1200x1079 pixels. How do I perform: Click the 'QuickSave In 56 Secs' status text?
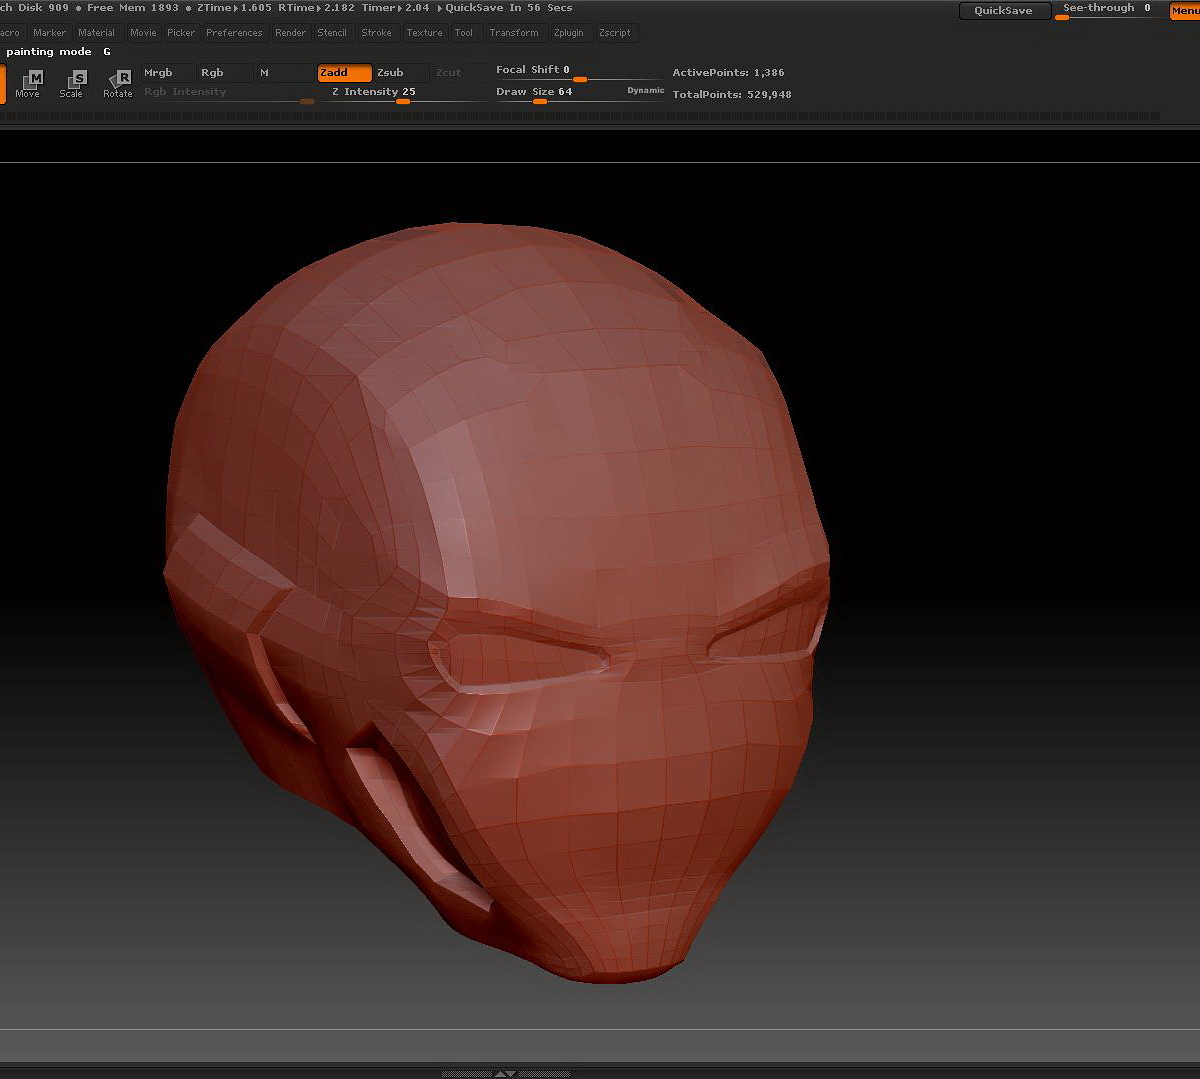click(x=509, y=8)
